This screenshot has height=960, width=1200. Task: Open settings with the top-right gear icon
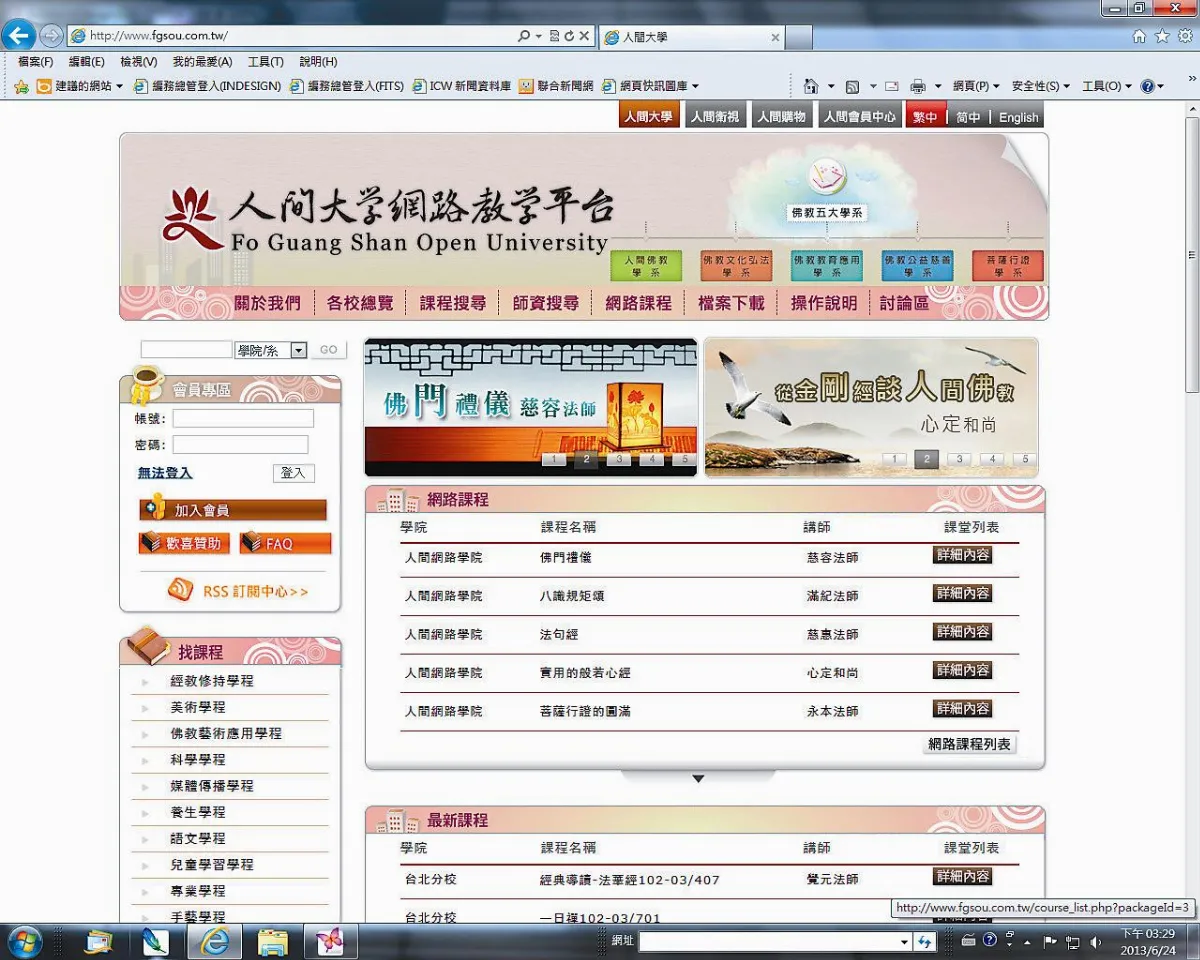(x=1185, y=36)
